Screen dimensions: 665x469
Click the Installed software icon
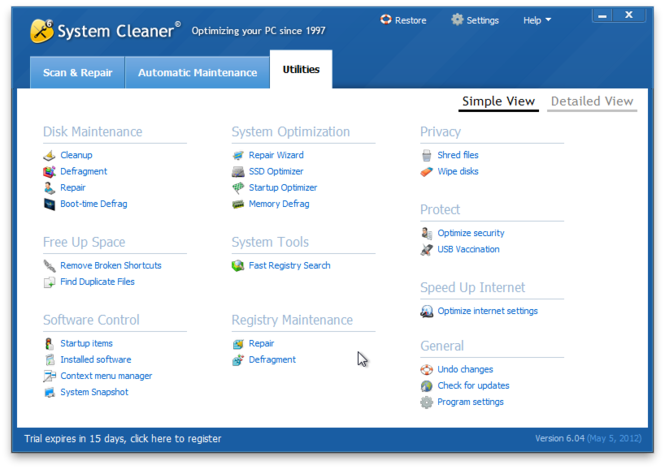coord(49,360)
